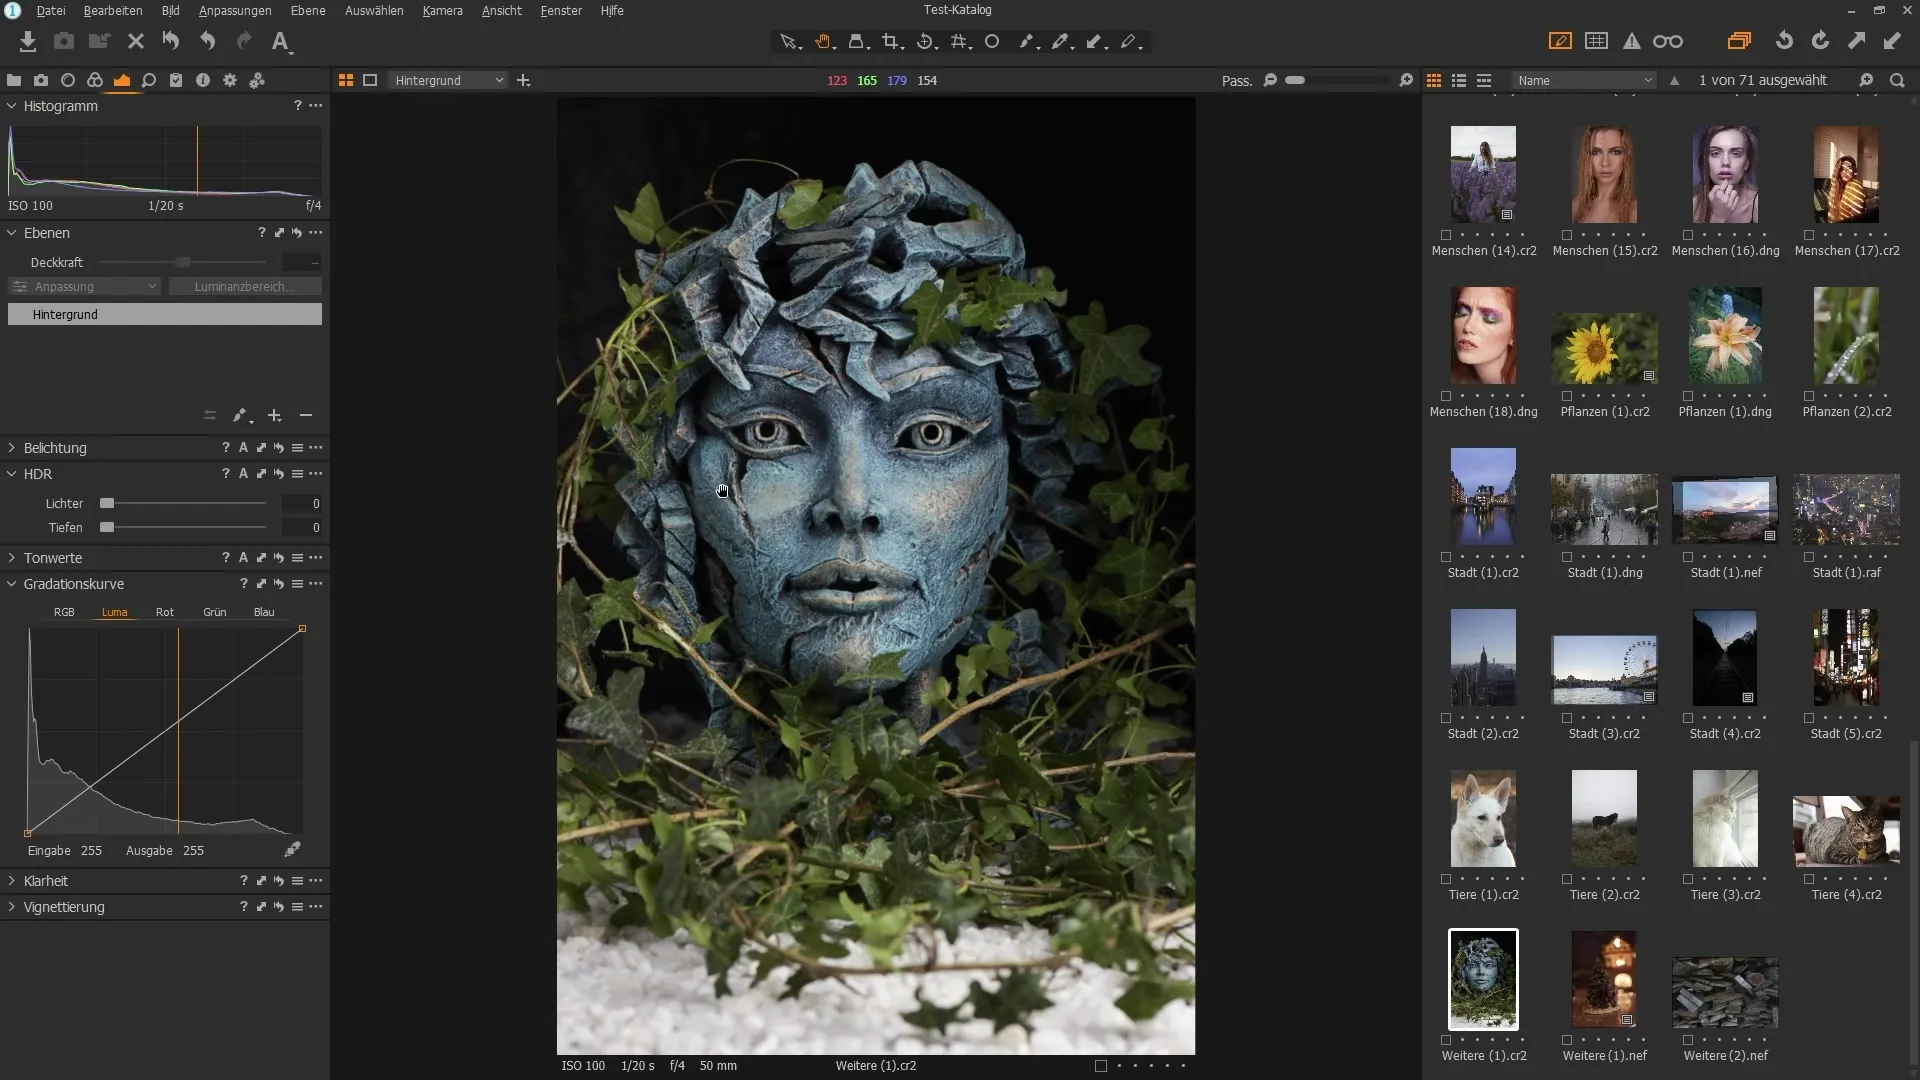
Task: Select the Tiere (1).cr2 white dog thumbnail
Action: (1483, 818)
